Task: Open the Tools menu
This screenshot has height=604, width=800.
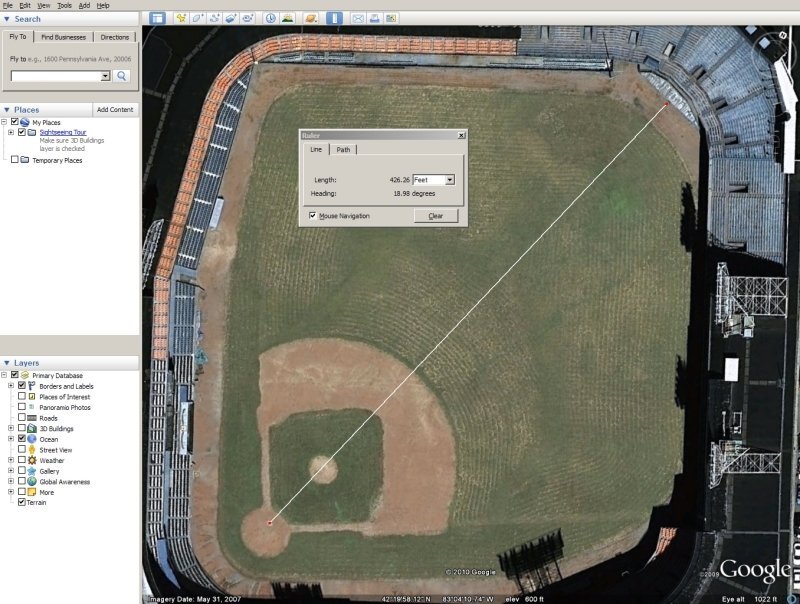Action: point(64,6)
